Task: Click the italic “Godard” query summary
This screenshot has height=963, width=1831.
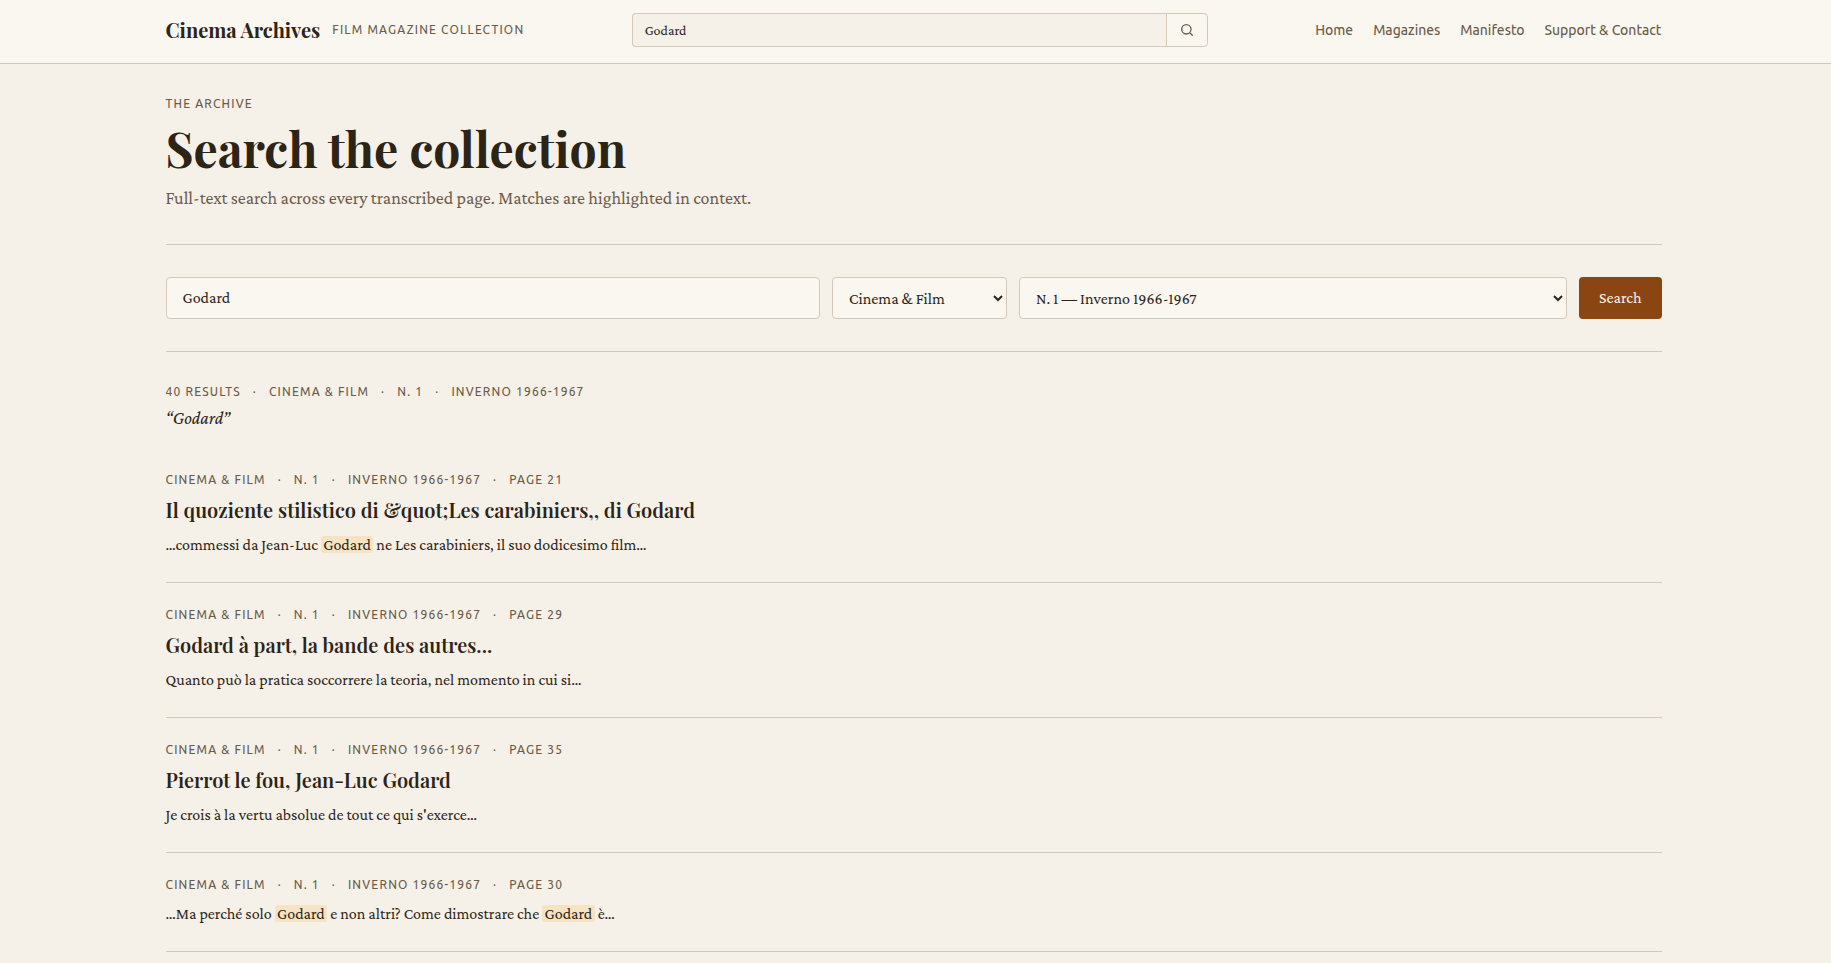Action: coord(198,418)
